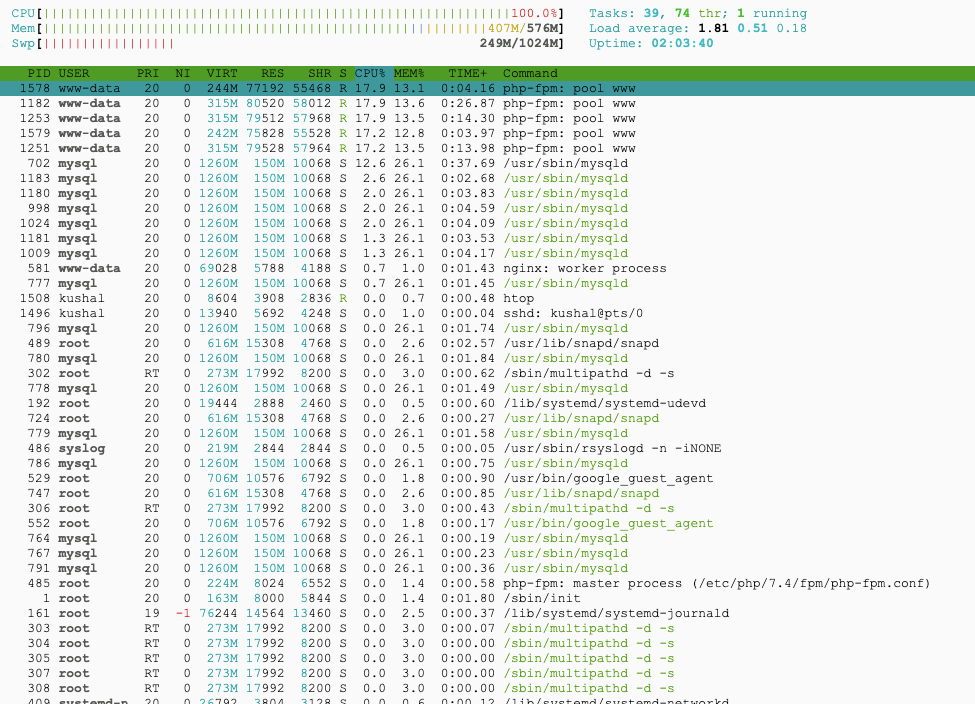Sort by the Command column header
Viewport: 975px width, 704px height.
pos(530,73)
